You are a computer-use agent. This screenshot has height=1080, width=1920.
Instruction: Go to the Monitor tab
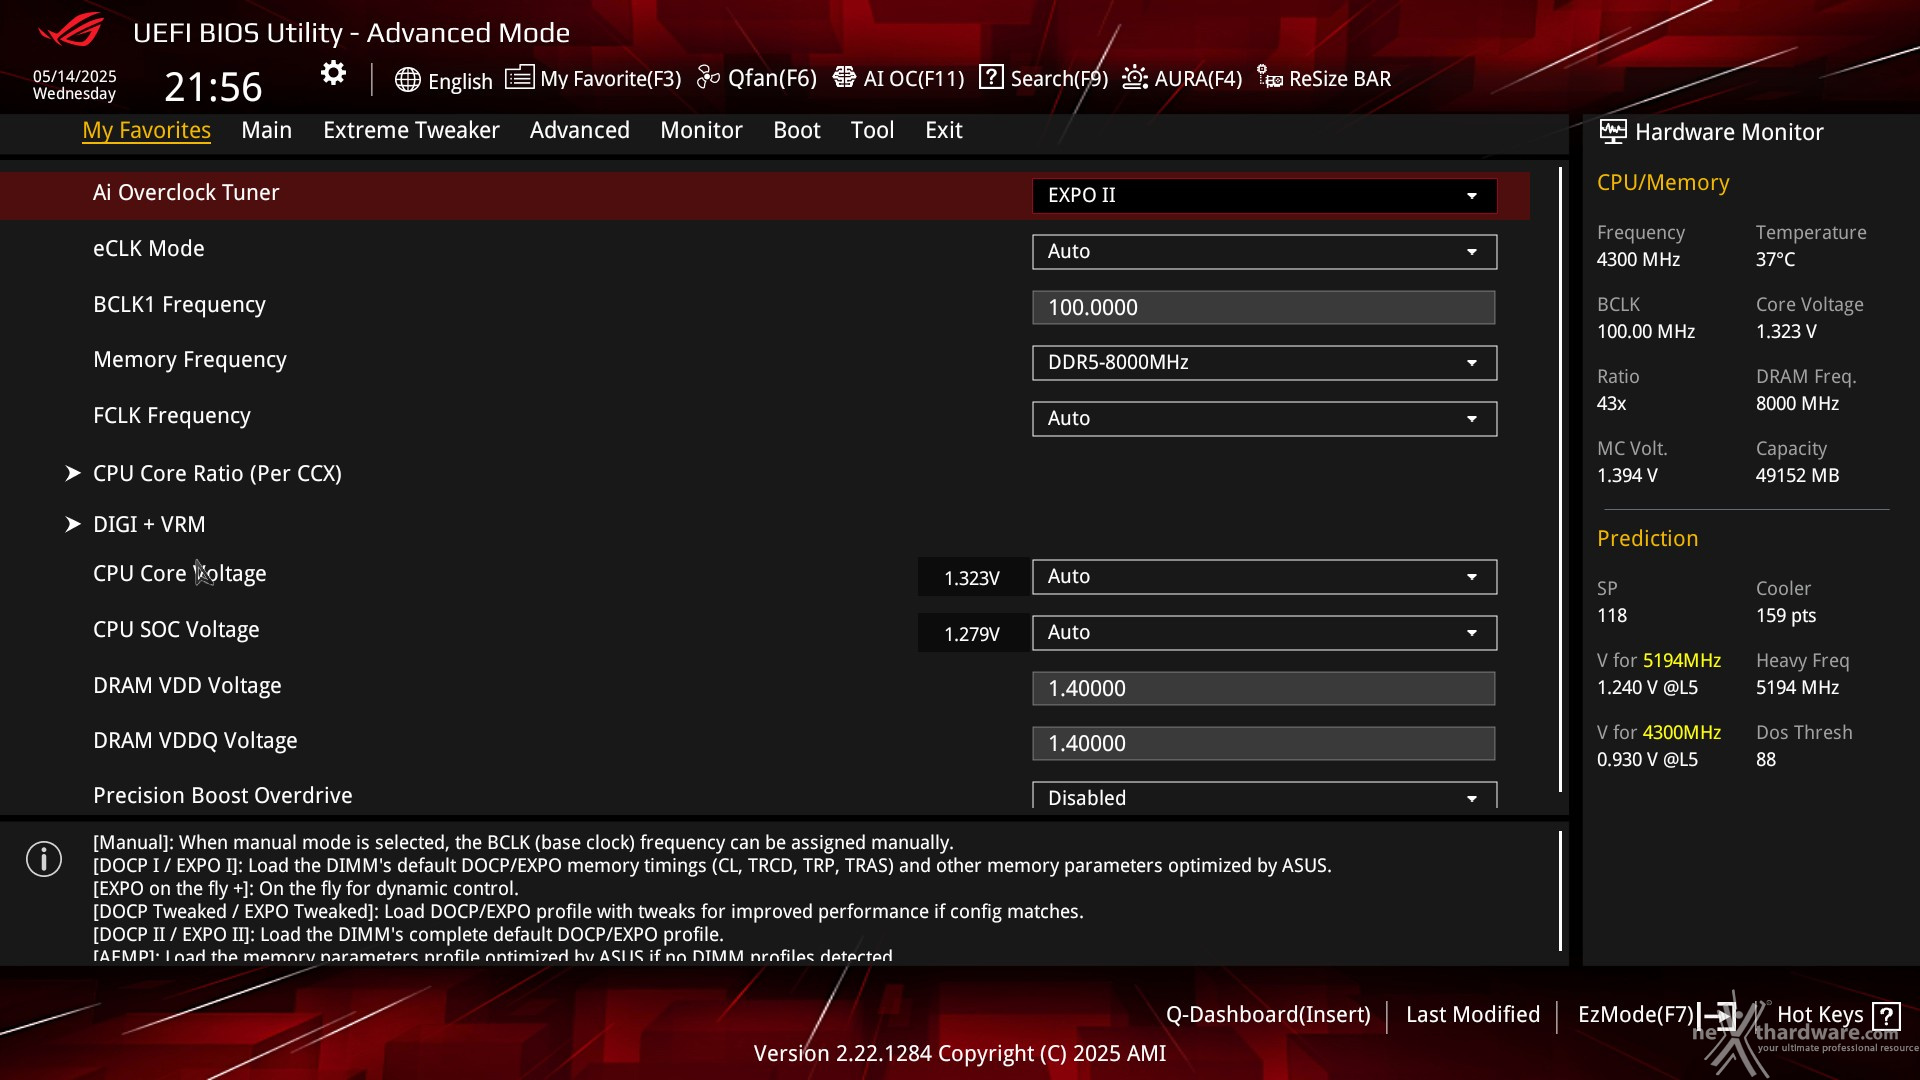tap(701, 130)
